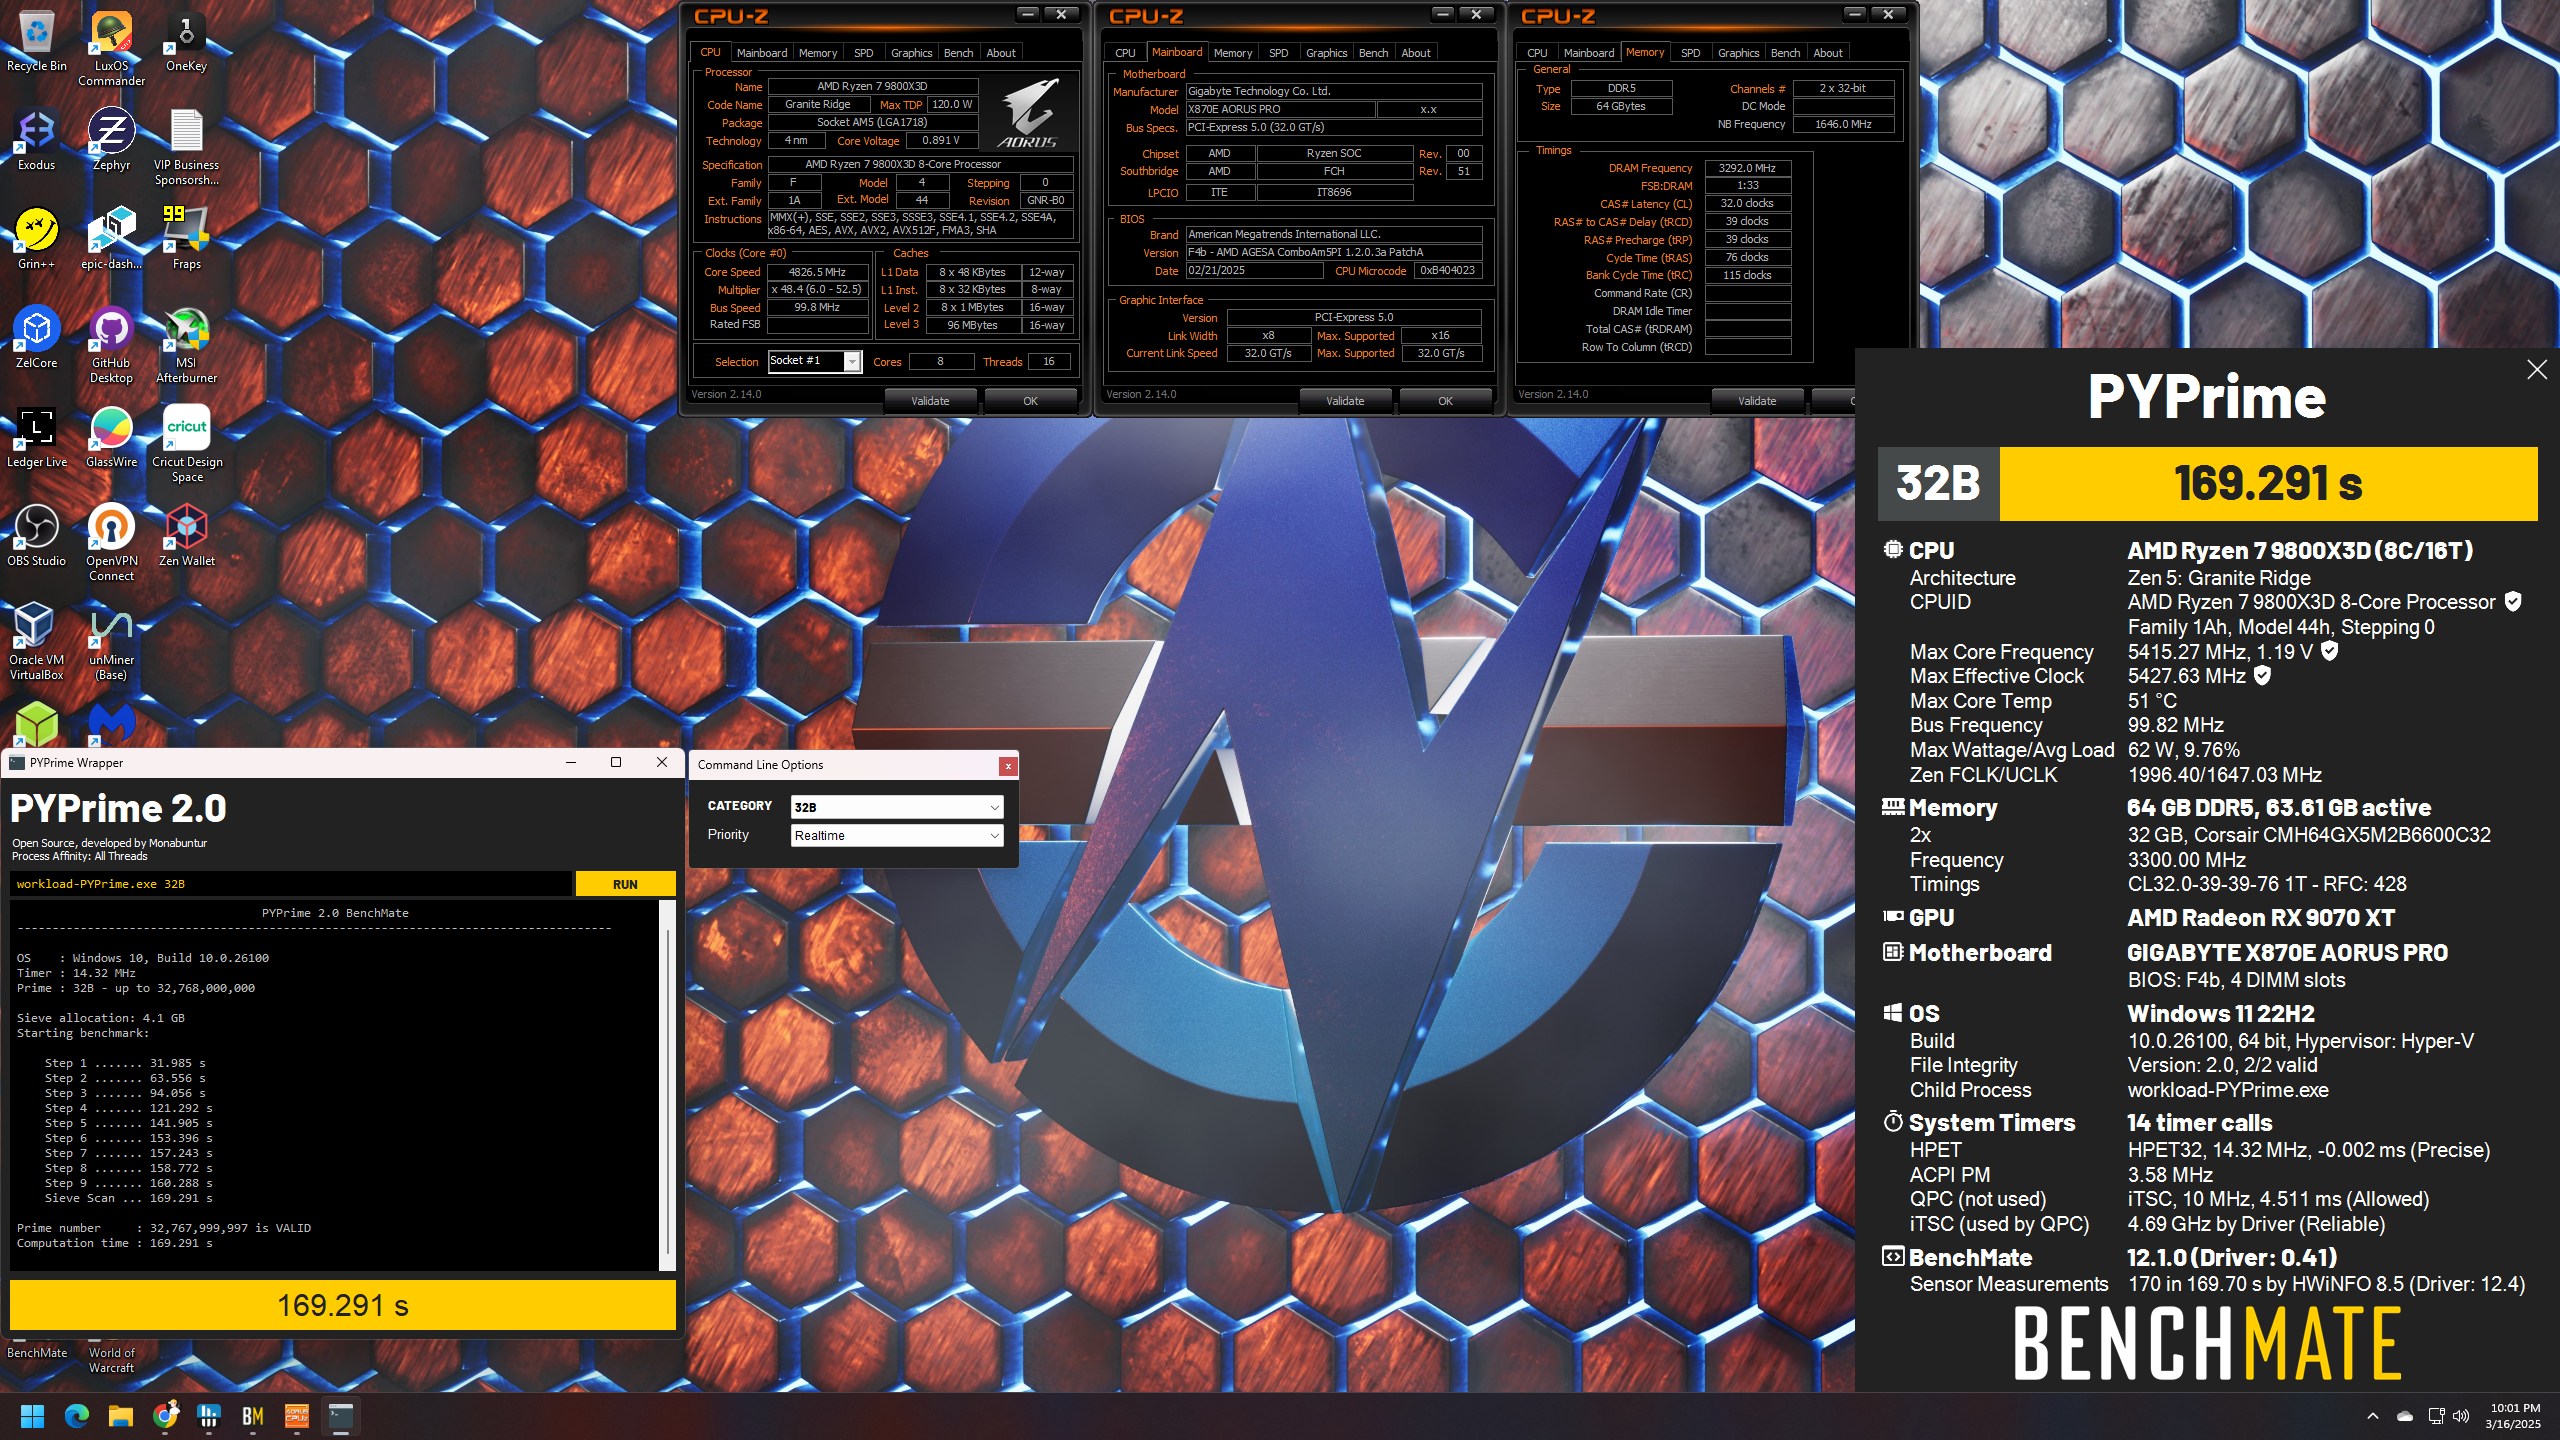Expand the hidden icons tray chevron
2560x1440 pixels.
tap(2373, 1415)
